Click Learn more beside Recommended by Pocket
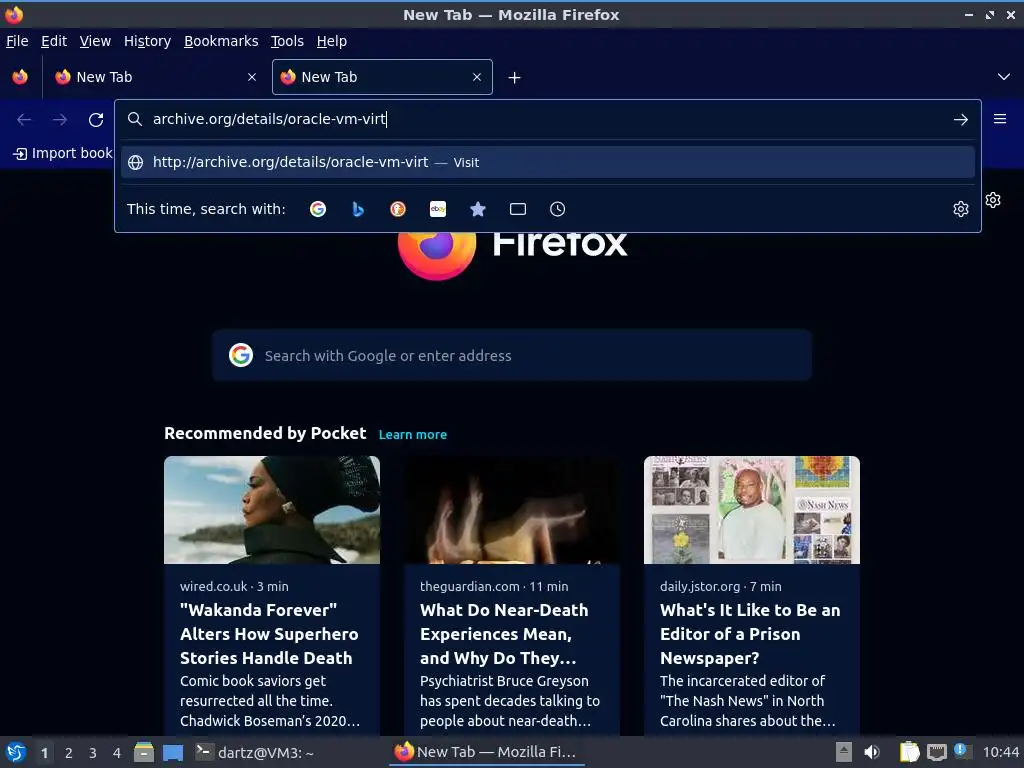This screenshot has height=768, width=1024. tap(413, 434)
